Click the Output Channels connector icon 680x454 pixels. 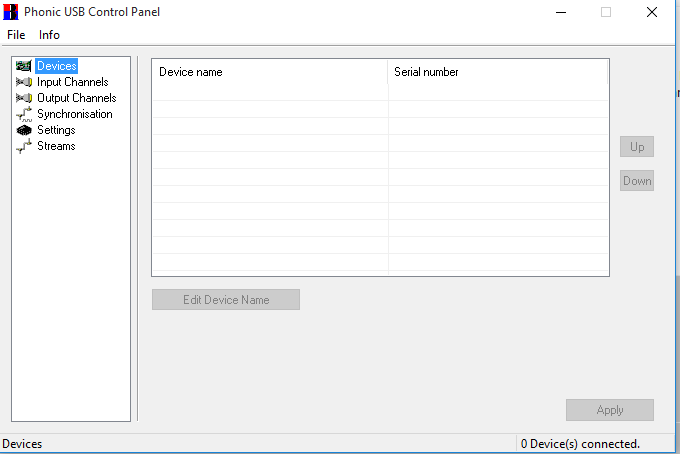point(23,98)
